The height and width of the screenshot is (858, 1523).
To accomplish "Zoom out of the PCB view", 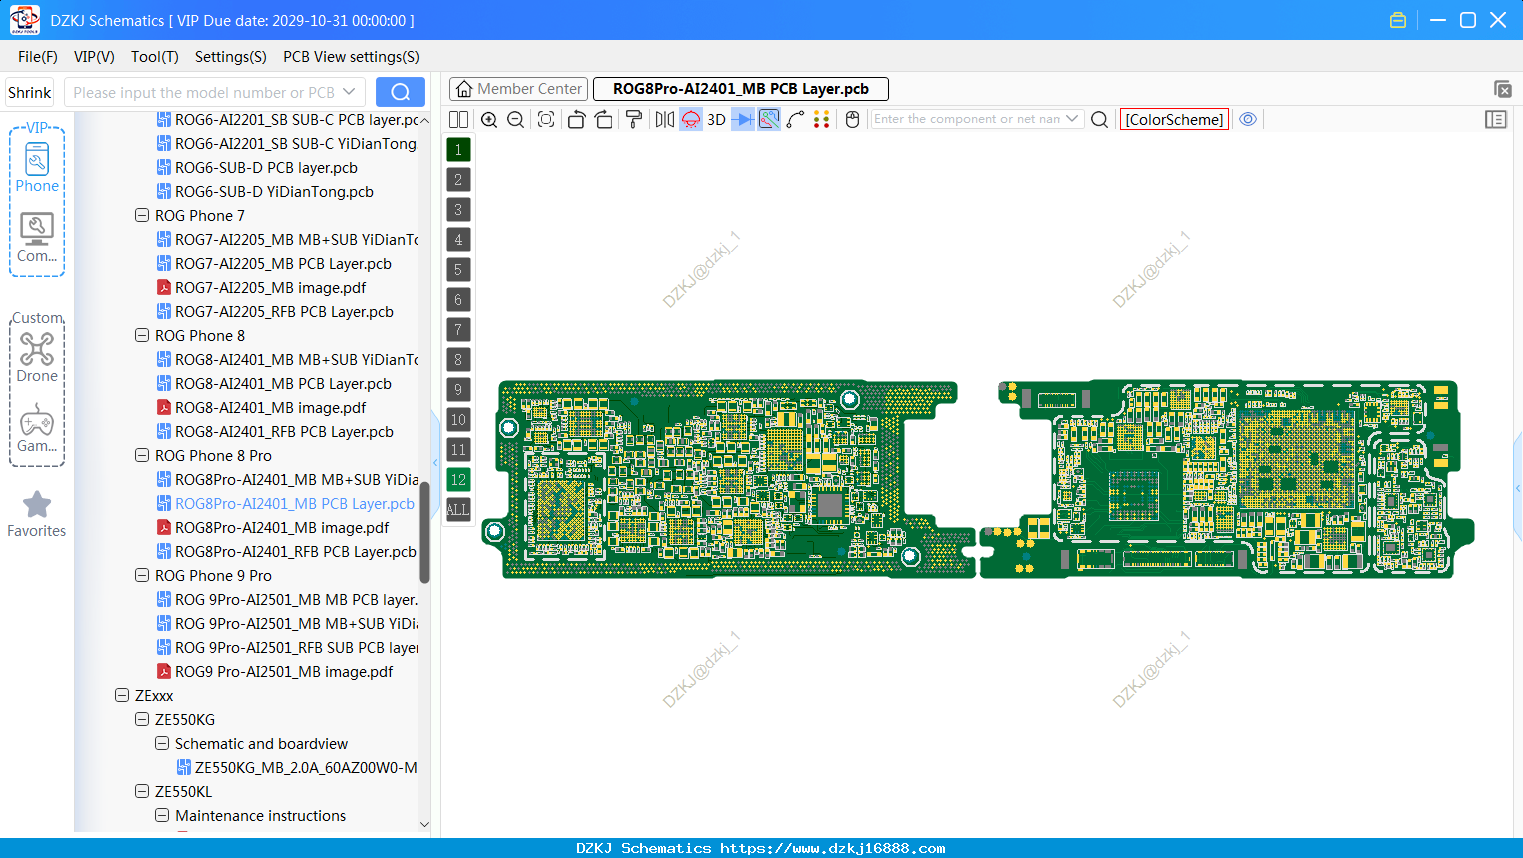I will pyautogui.click(x=516, y=119).
